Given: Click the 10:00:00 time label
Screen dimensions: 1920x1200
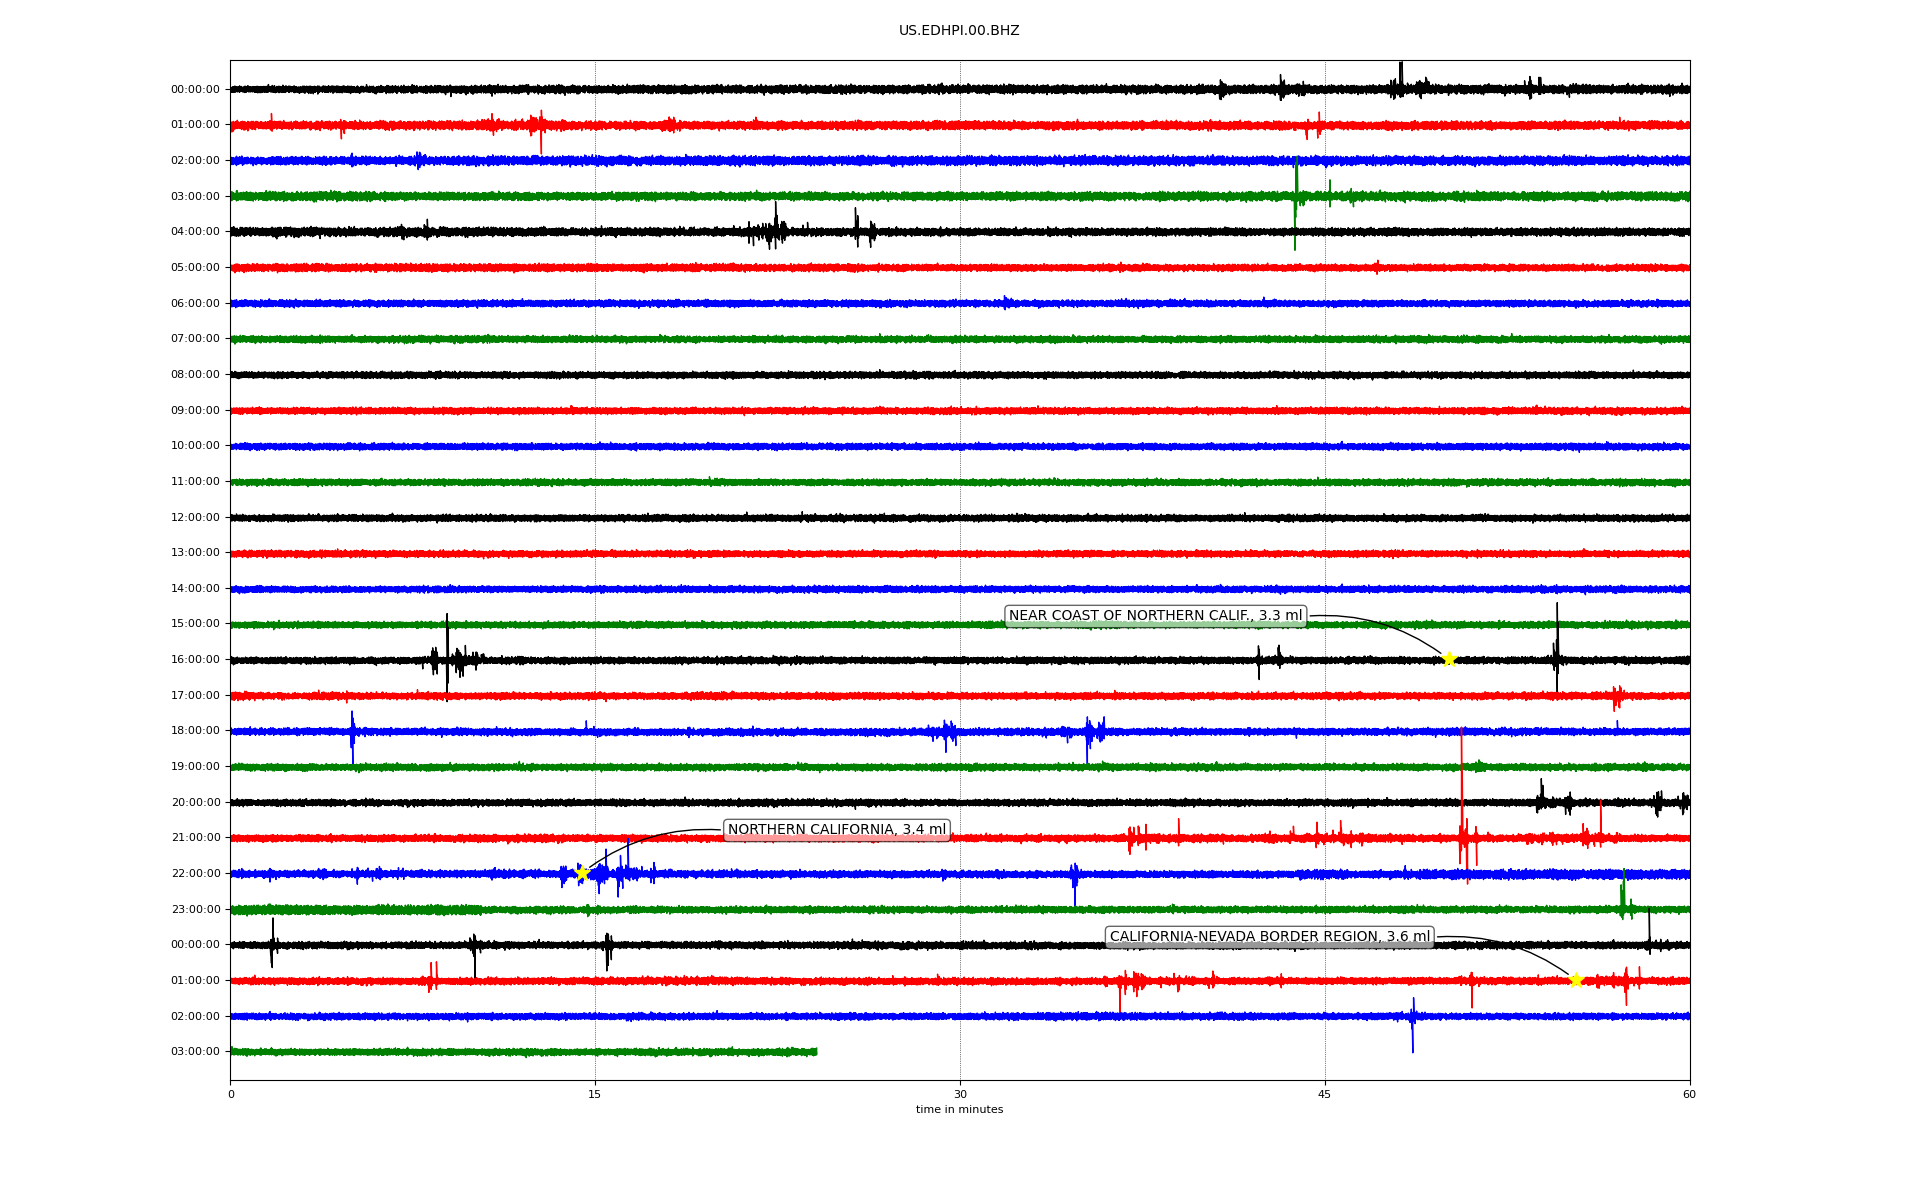Looking at the screenshot, I should click(x=195, y=446).
